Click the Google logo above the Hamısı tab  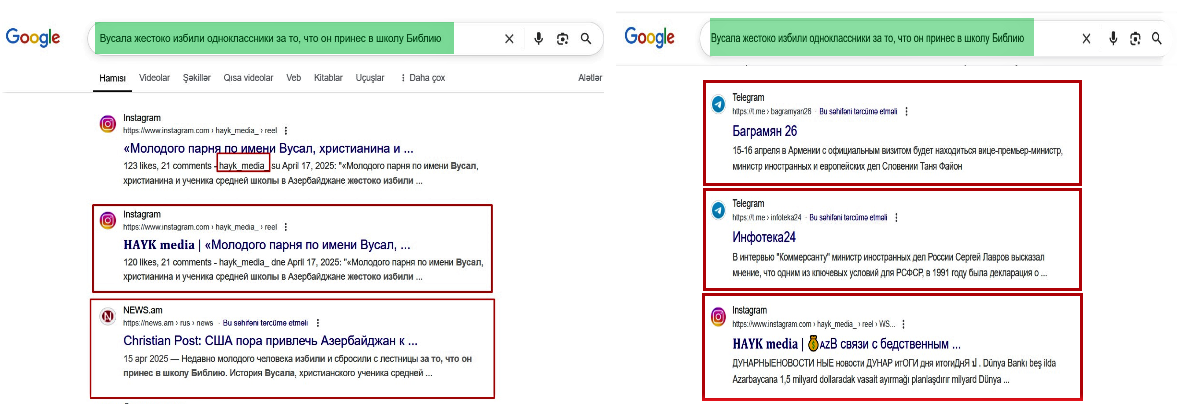pos(33,38)
